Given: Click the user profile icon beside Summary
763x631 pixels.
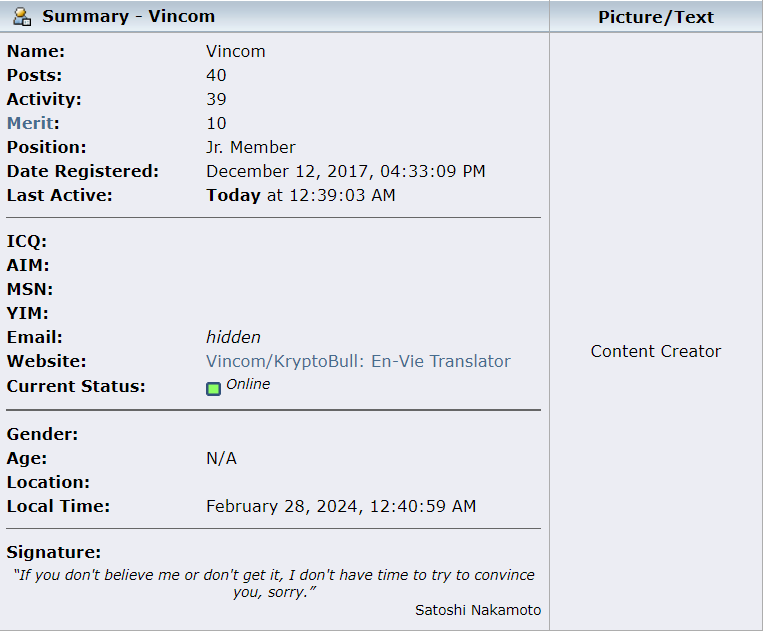Looking at the screenshot, I should click(x=22, y=17).
